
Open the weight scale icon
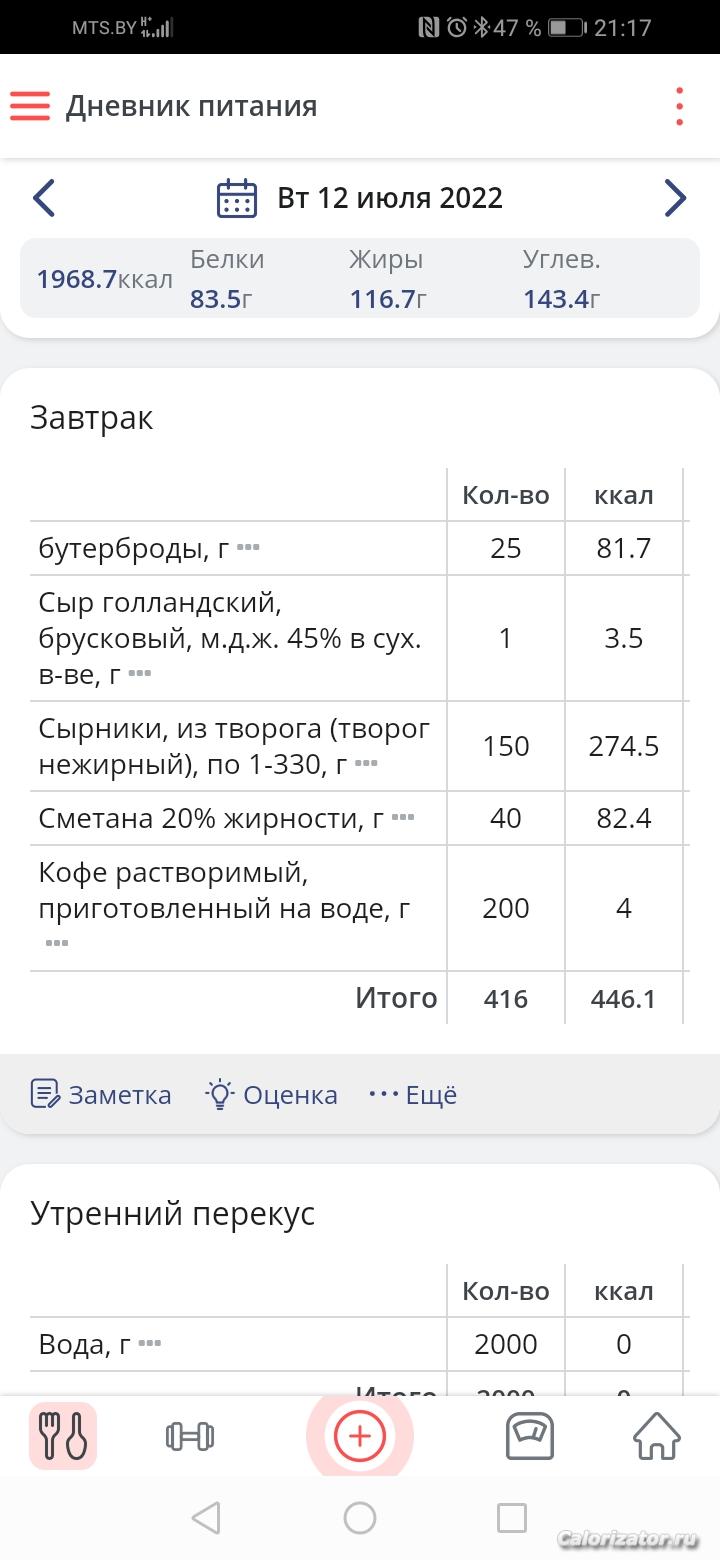(530, 1437)
